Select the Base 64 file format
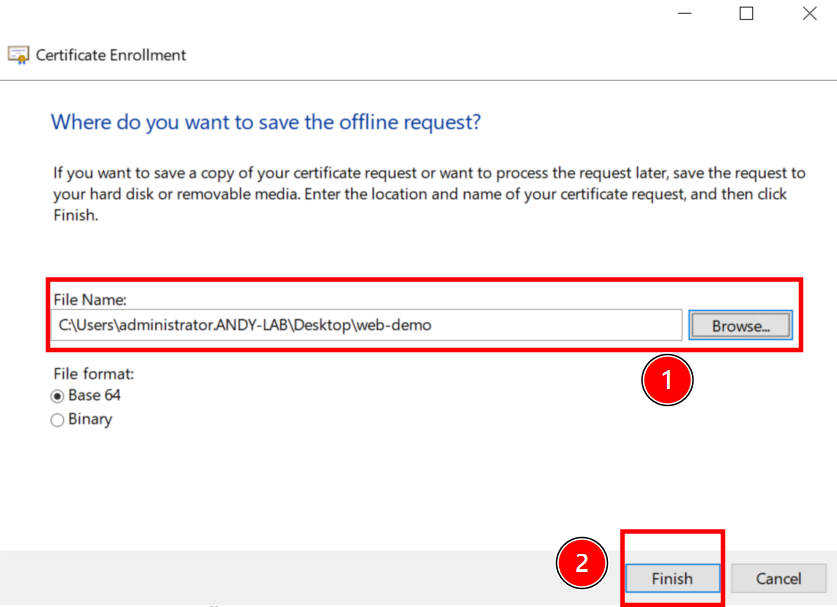 [58, 396]
